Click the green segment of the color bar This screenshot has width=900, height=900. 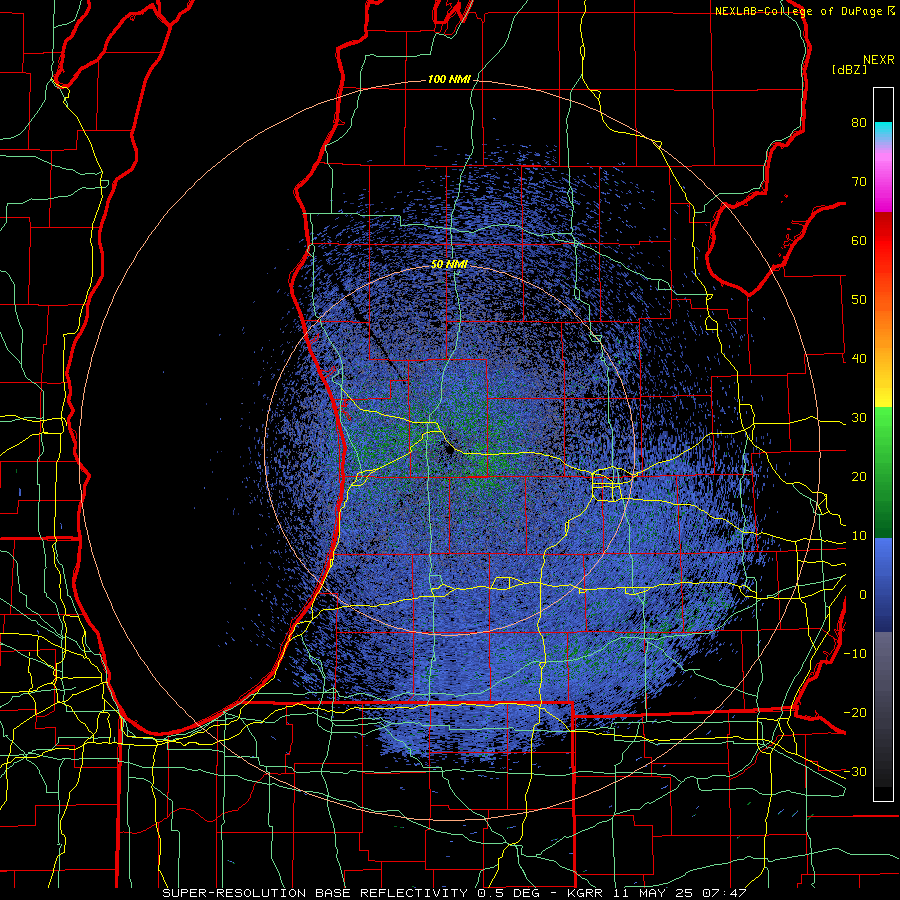point(883,472)
